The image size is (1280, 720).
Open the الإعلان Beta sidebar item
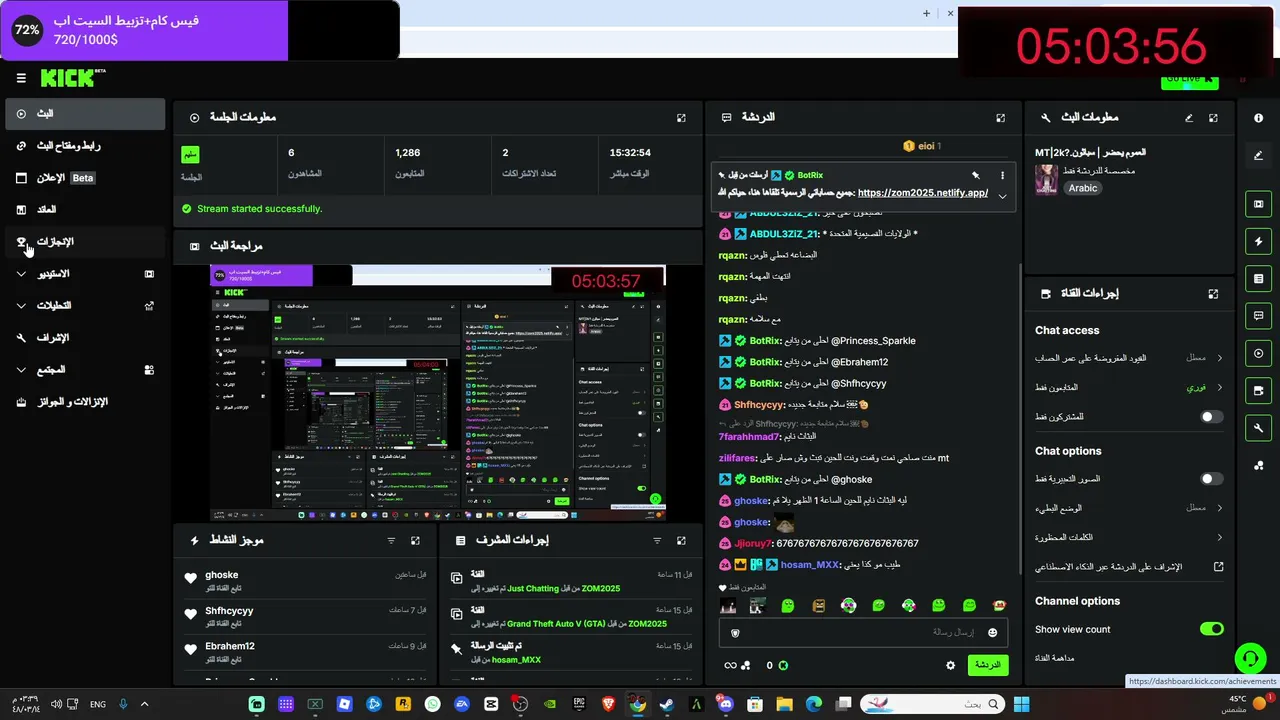84,178
